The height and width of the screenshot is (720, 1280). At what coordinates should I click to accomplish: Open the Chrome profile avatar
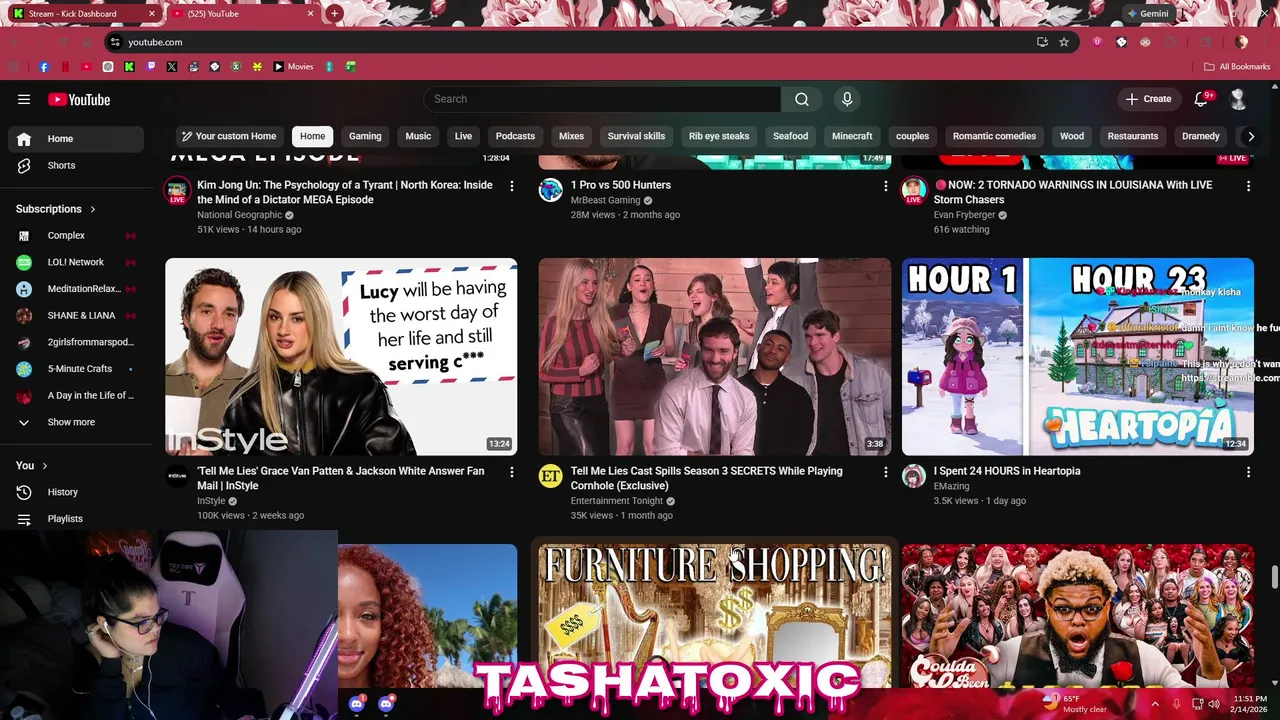tap(1242, 42)
